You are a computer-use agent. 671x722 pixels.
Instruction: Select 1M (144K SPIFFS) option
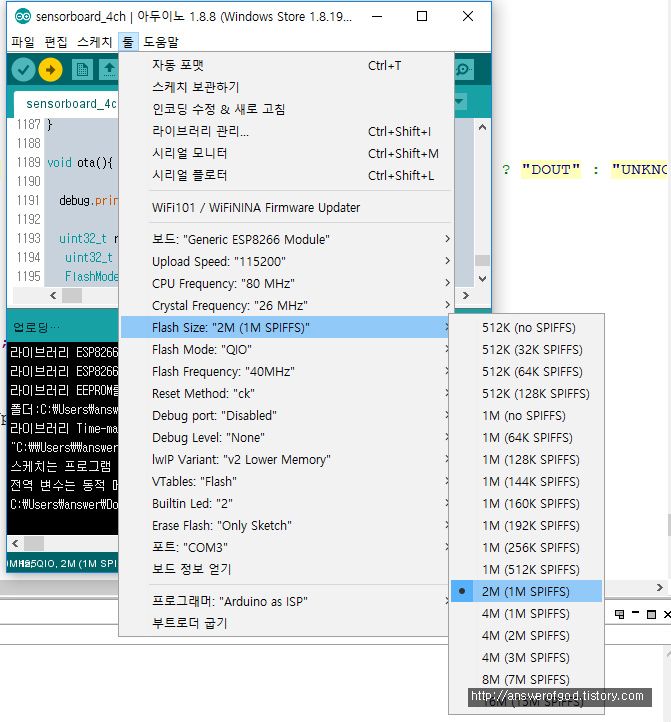point(526,482)
